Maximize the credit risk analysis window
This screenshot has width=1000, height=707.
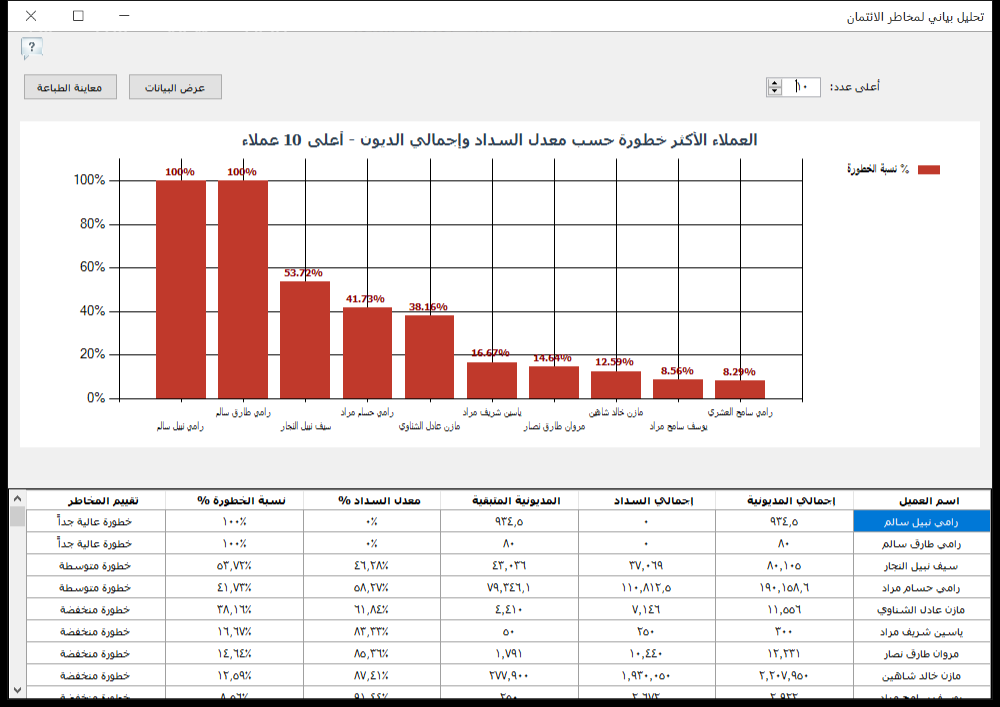(x=78, y=15)
